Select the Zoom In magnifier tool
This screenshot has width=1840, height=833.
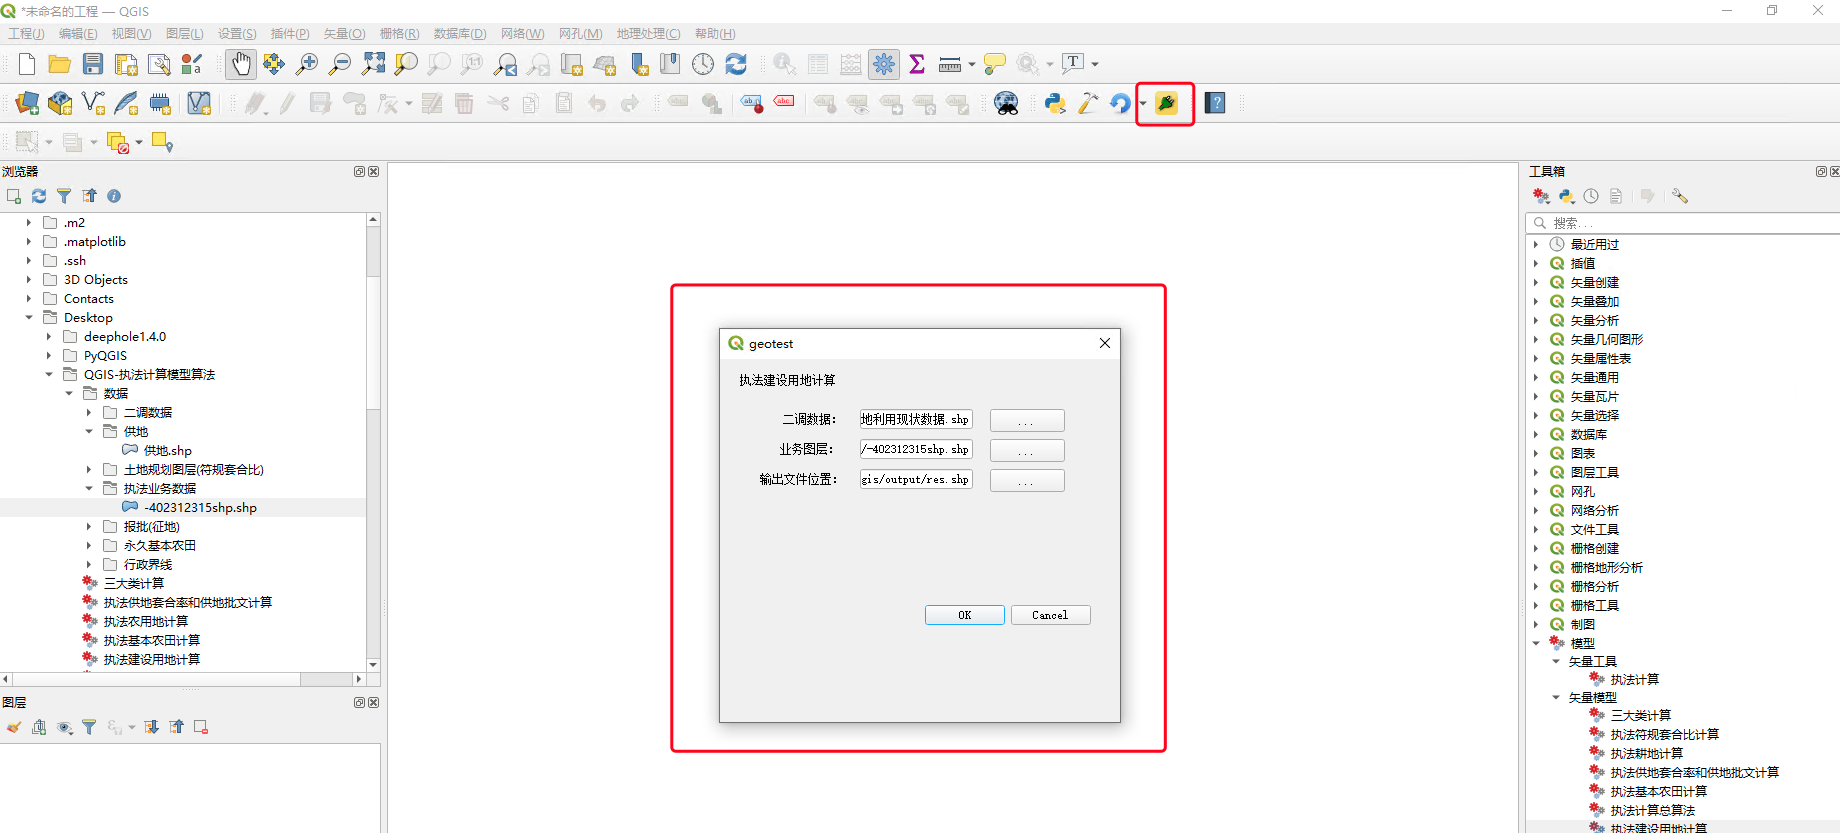307,64
